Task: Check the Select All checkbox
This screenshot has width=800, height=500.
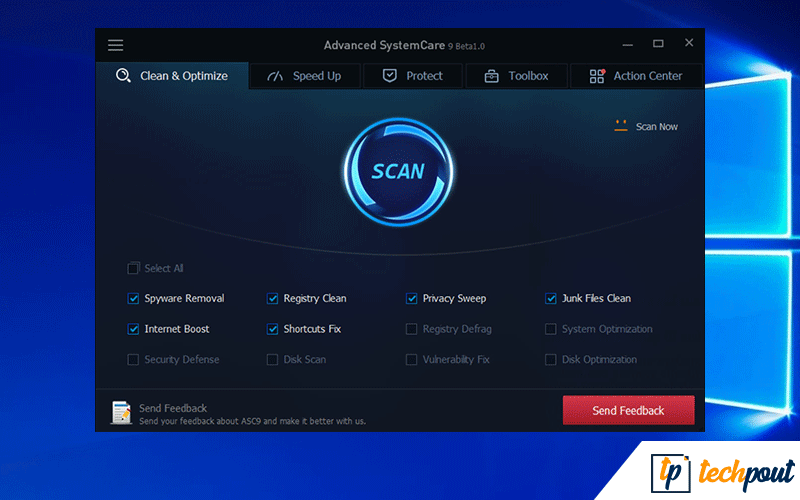Action: [x=133, y=268]
